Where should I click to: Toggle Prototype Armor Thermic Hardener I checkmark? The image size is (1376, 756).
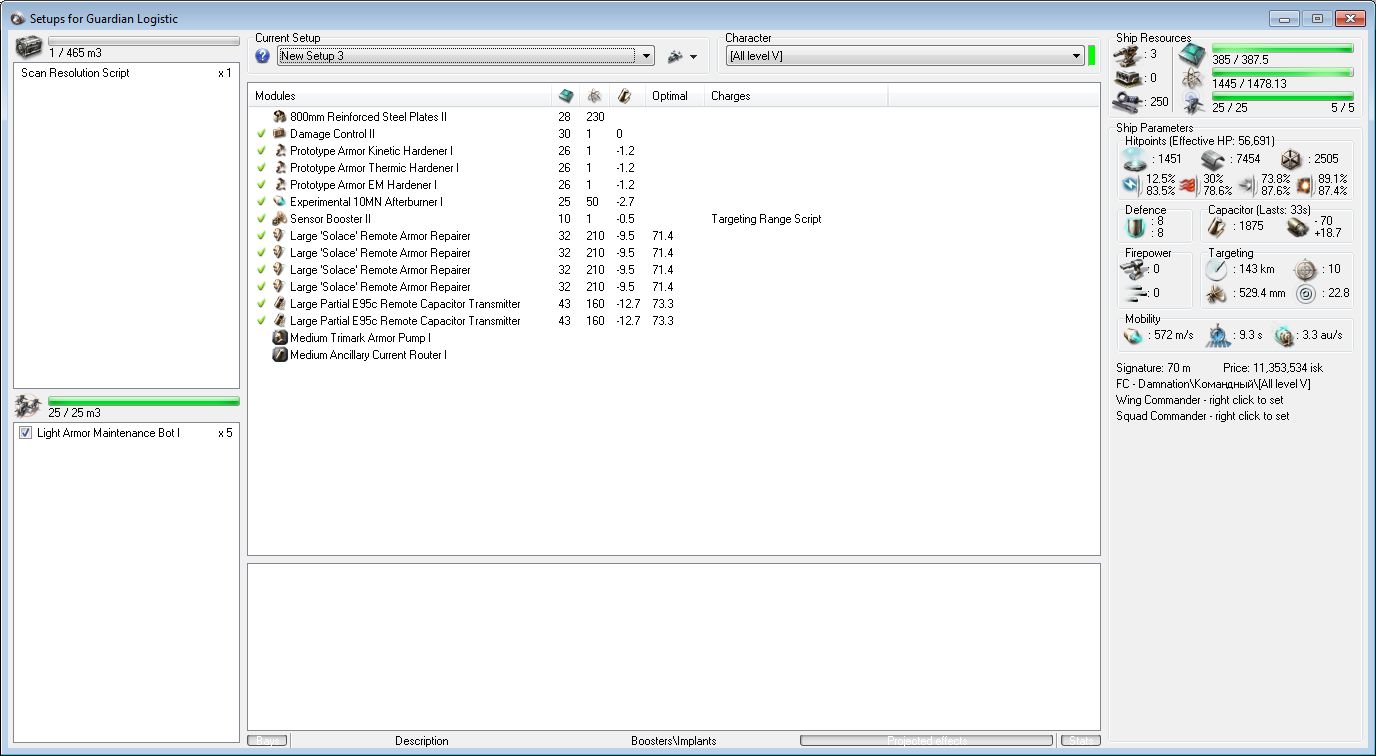(261, 168)
